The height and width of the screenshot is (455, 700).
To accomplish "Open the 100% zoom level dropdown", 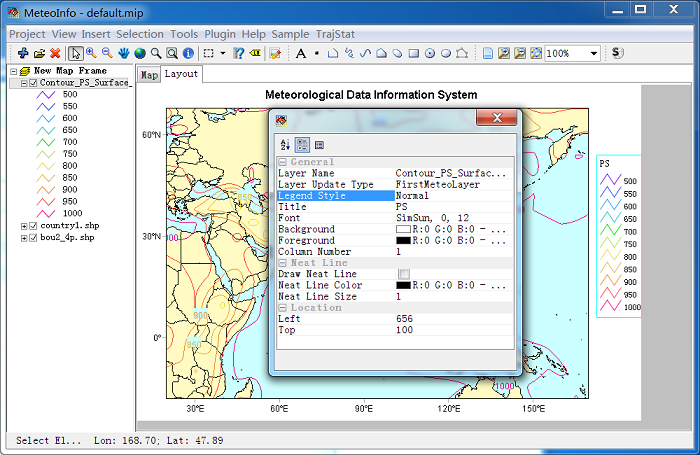I will [x=592, y=53].
